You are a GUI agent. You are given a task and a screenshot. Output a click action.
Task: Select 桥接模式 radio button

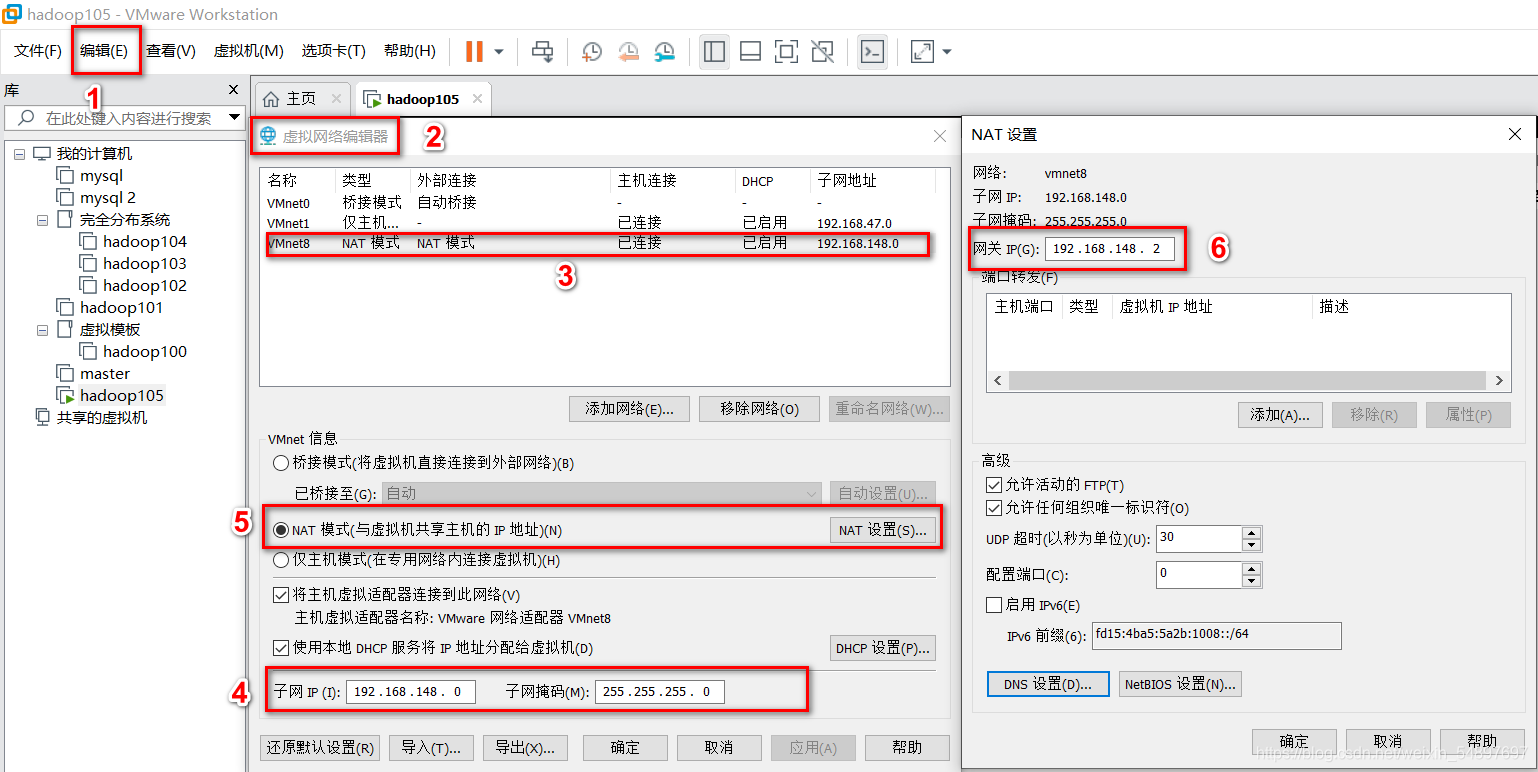pos(281,464)
